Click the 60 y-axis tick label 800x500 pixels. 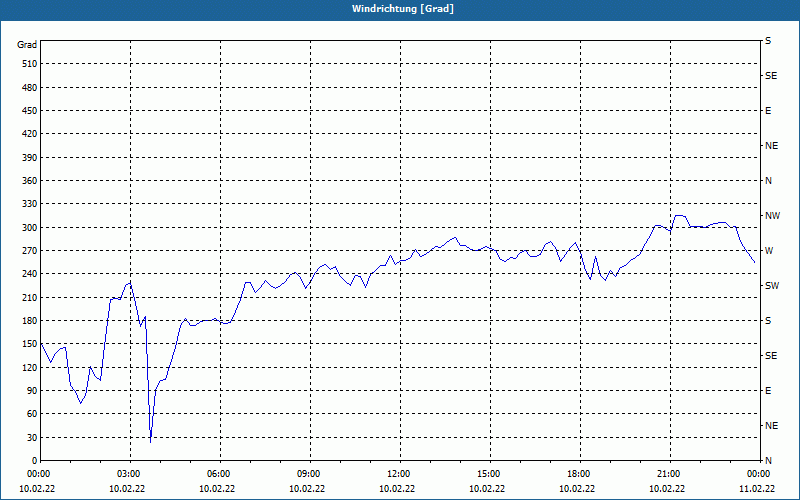(31, 414)
